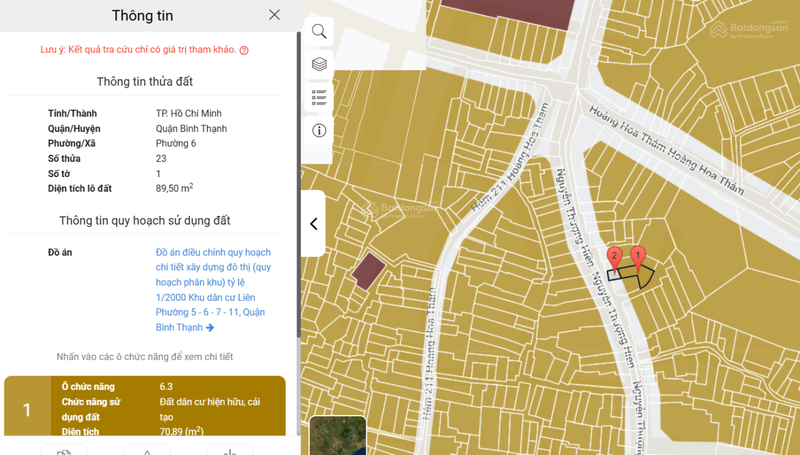Click the maroon zone at the map top
This screenshot has height=455, width=800.
tap(508, 15)
